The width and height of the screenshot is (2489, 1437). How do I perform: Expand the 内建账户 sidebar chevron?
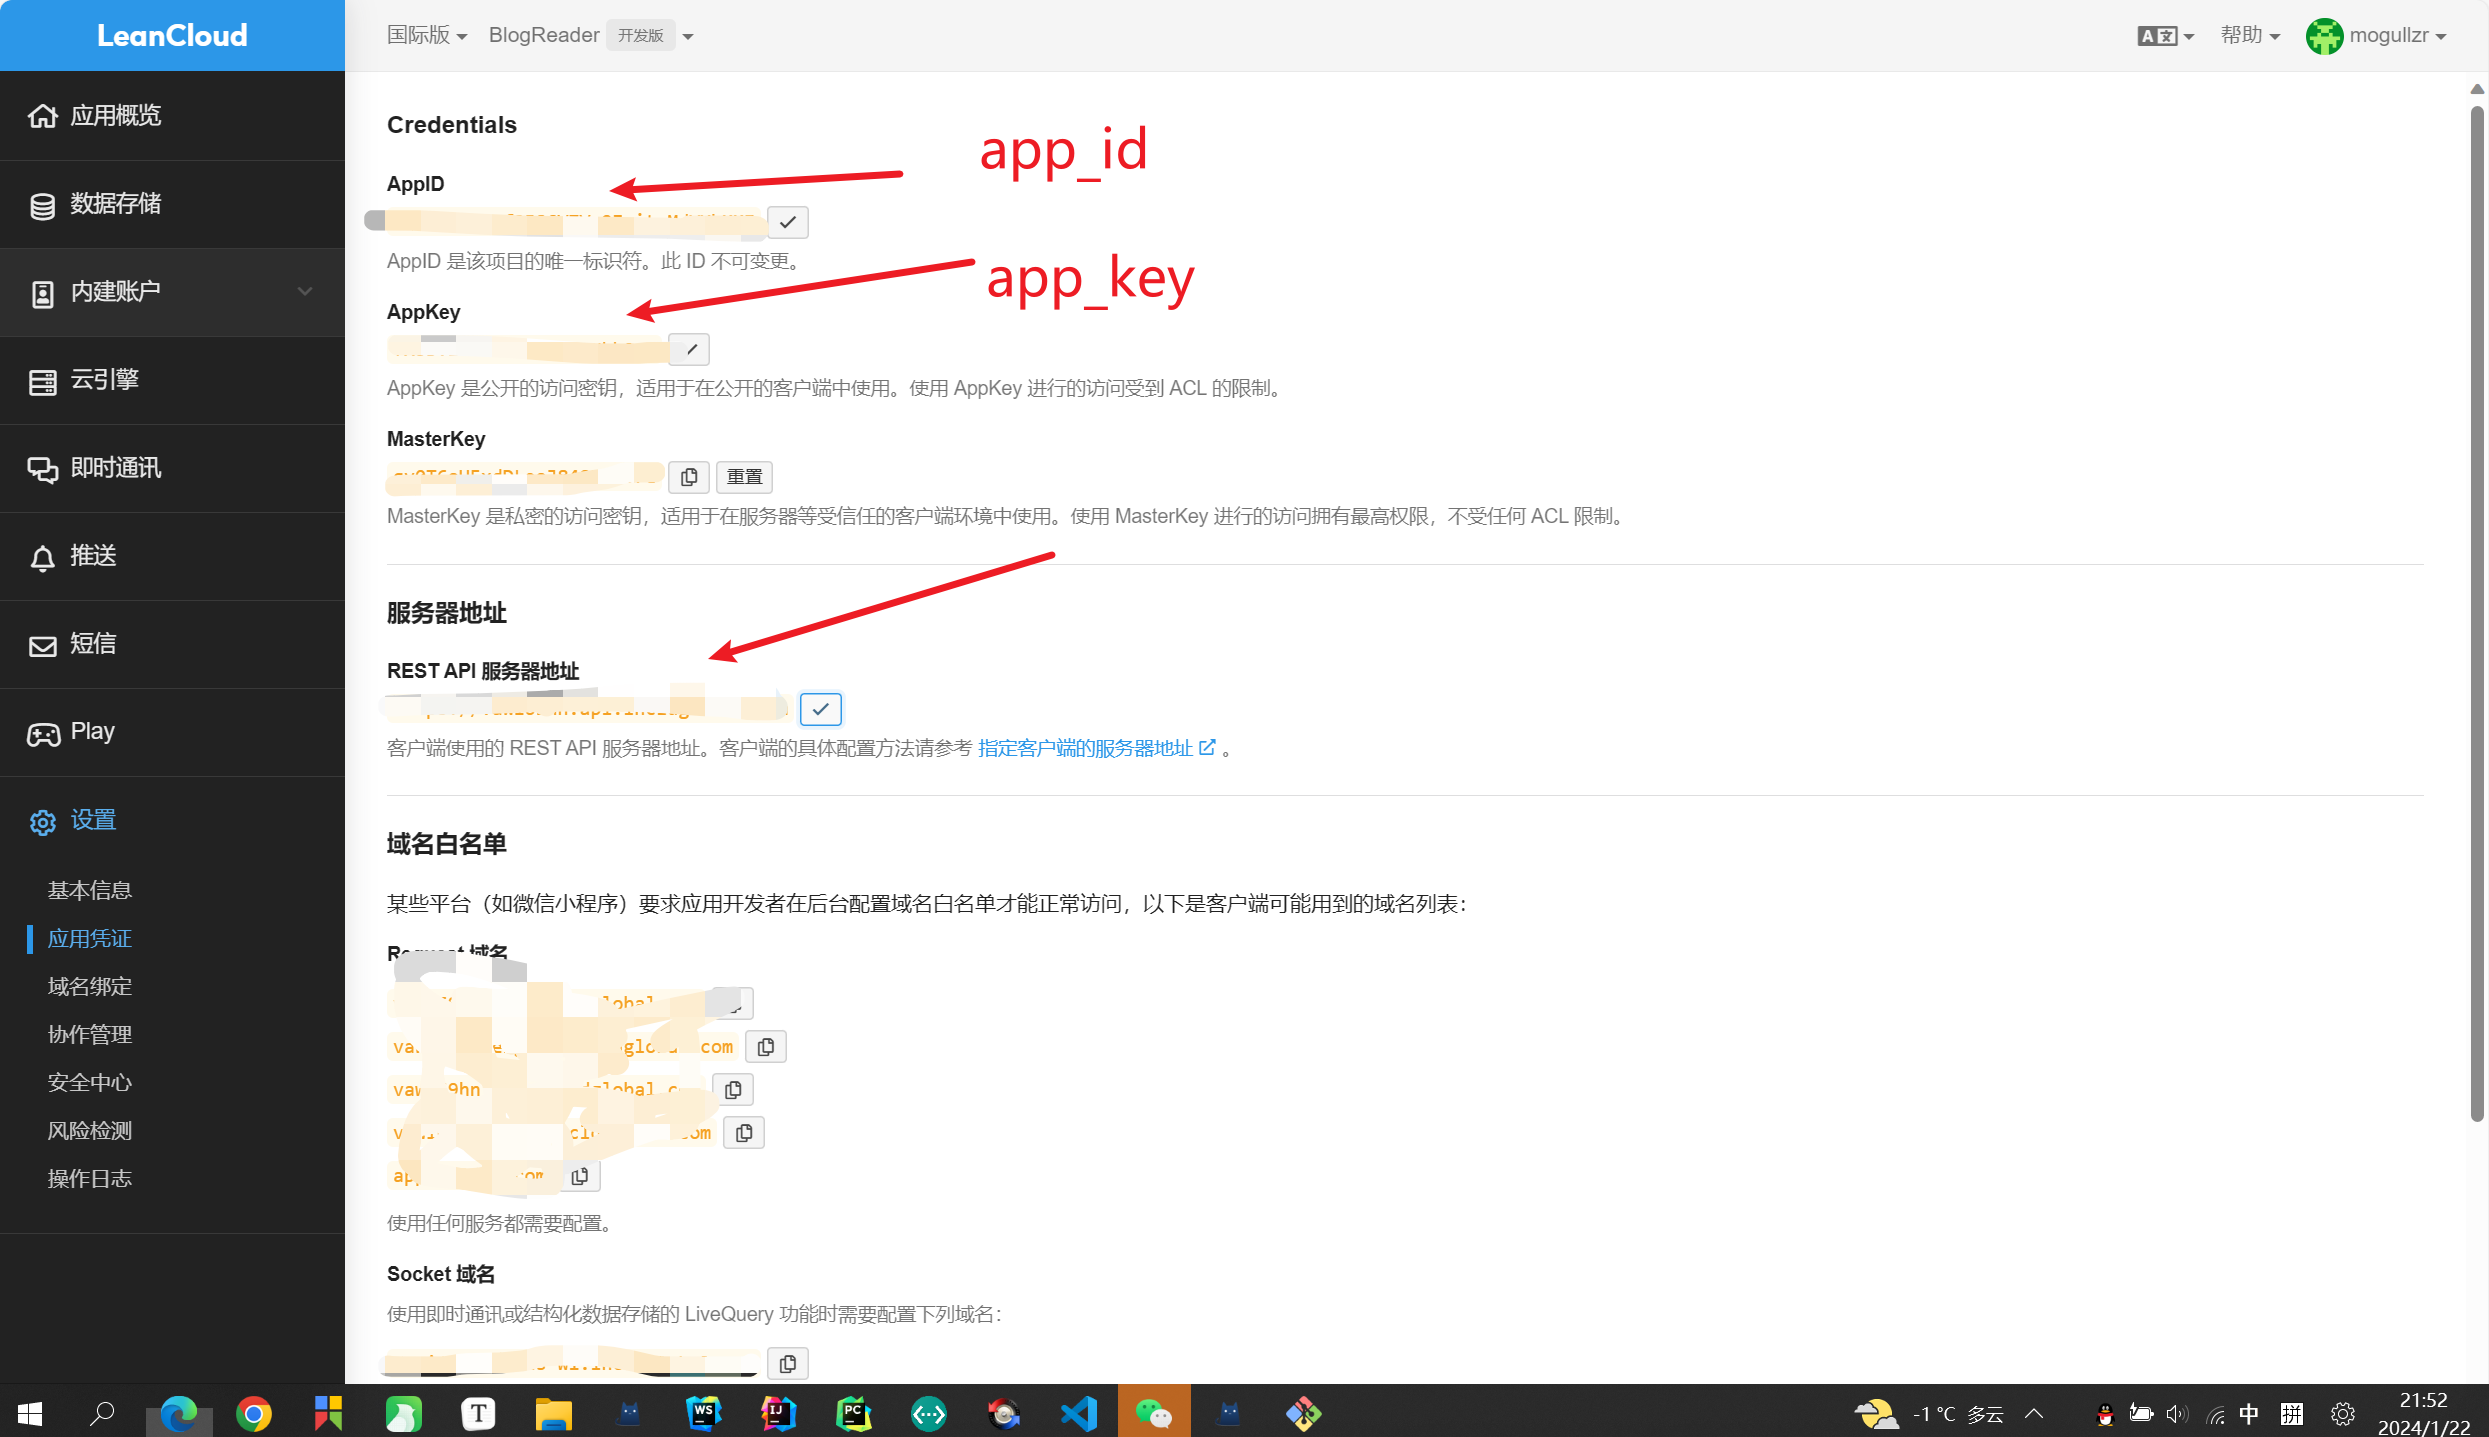(305, 291)
